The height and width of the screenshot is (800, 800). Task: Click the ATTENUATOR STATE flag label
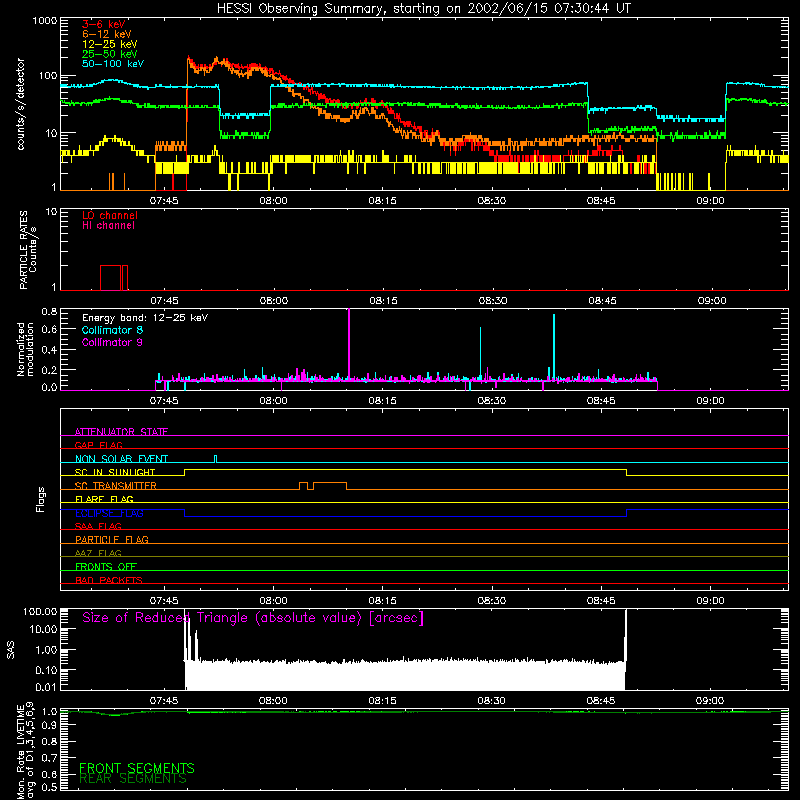(121, 432)
